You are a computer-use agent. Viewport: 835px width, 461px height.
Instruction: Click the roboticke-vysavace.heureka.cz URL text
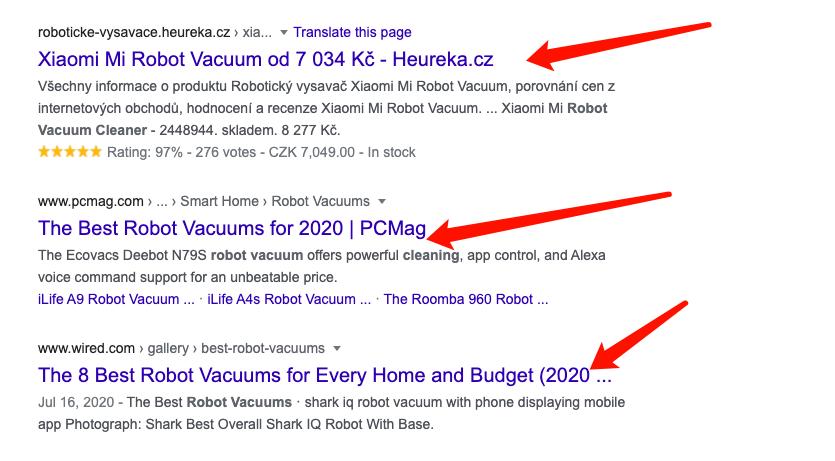(x=134, y=32)
